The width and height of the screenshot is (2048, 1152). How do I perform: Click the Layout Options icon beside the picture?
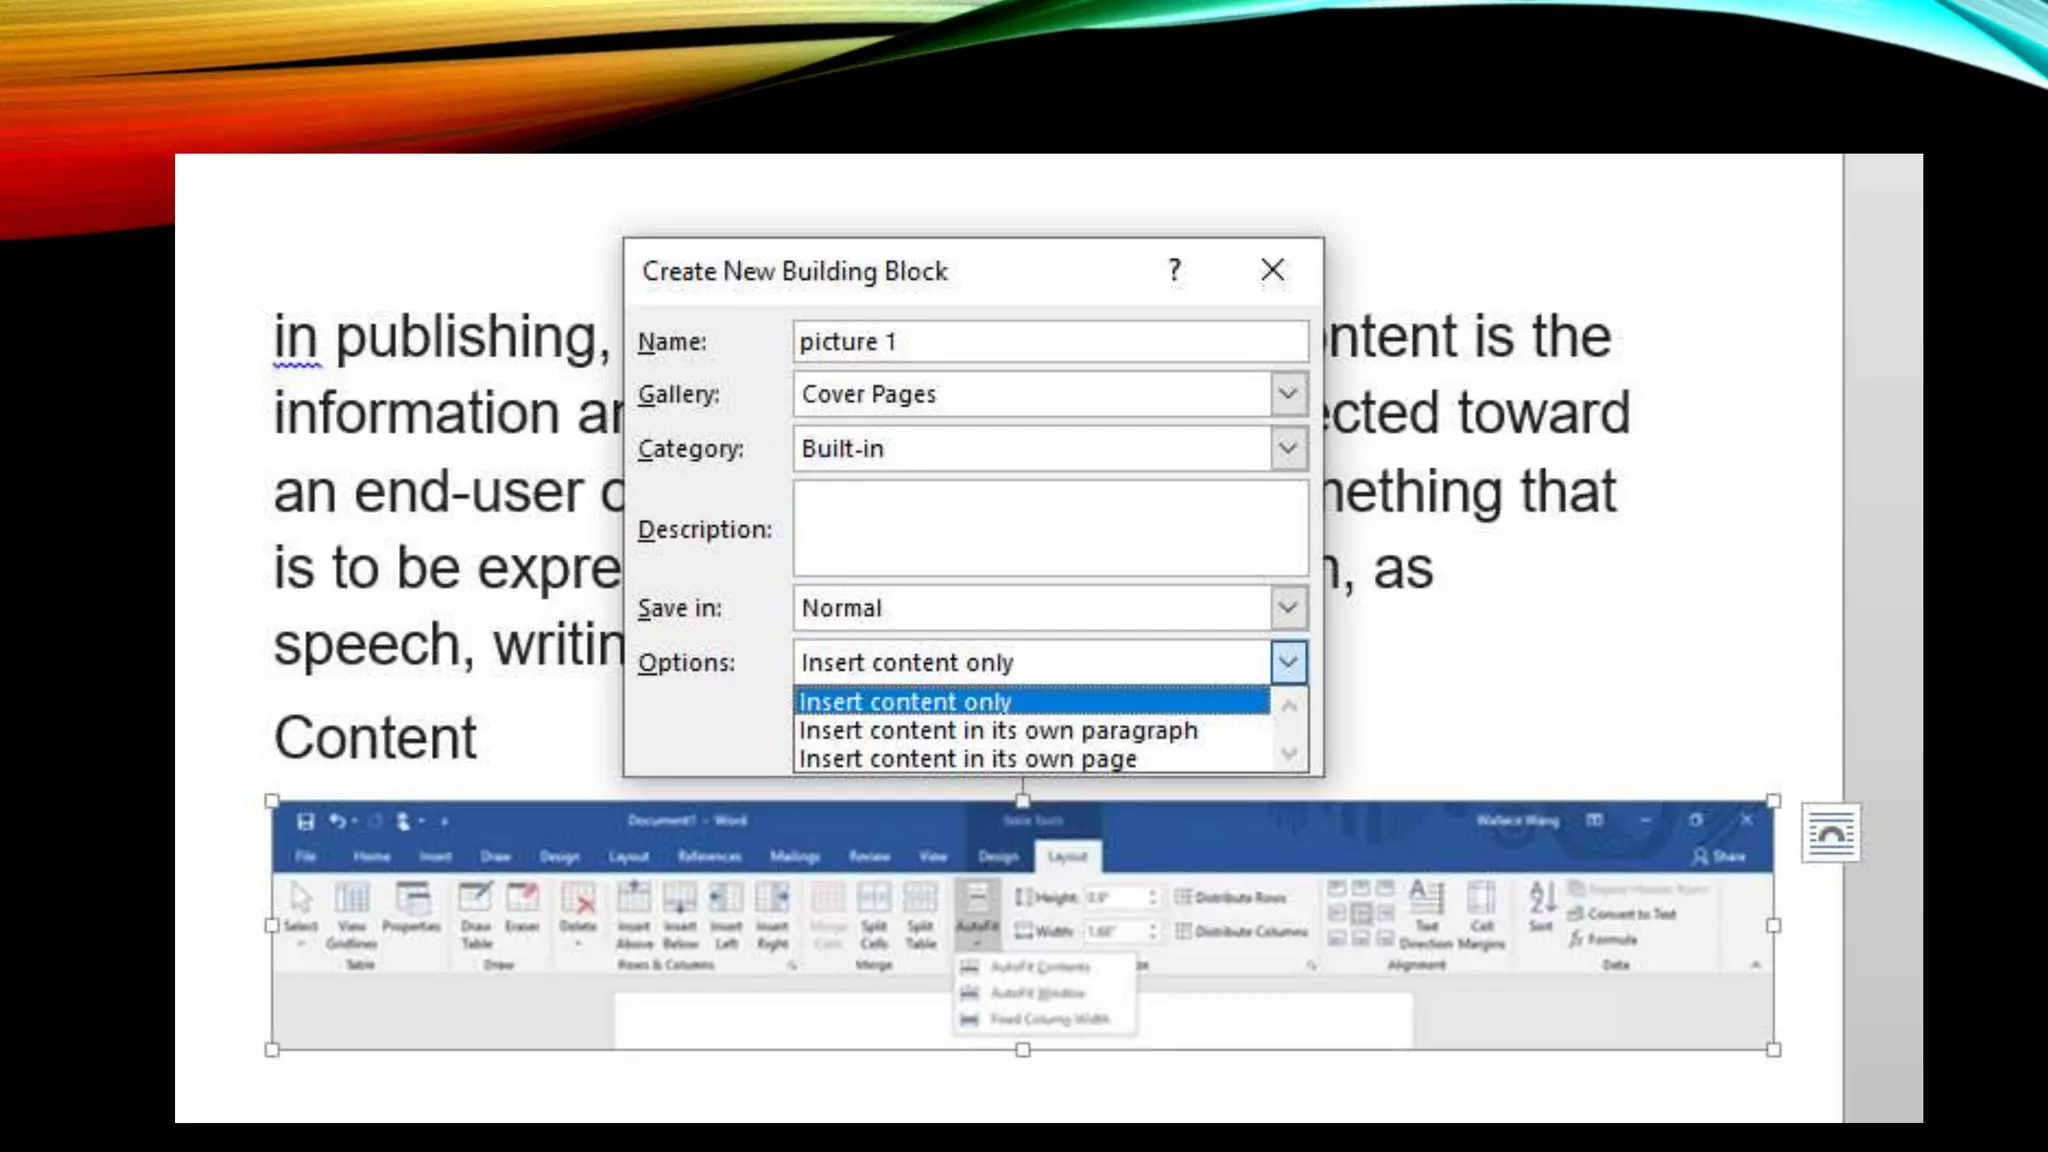click(x=1831, y=833)
